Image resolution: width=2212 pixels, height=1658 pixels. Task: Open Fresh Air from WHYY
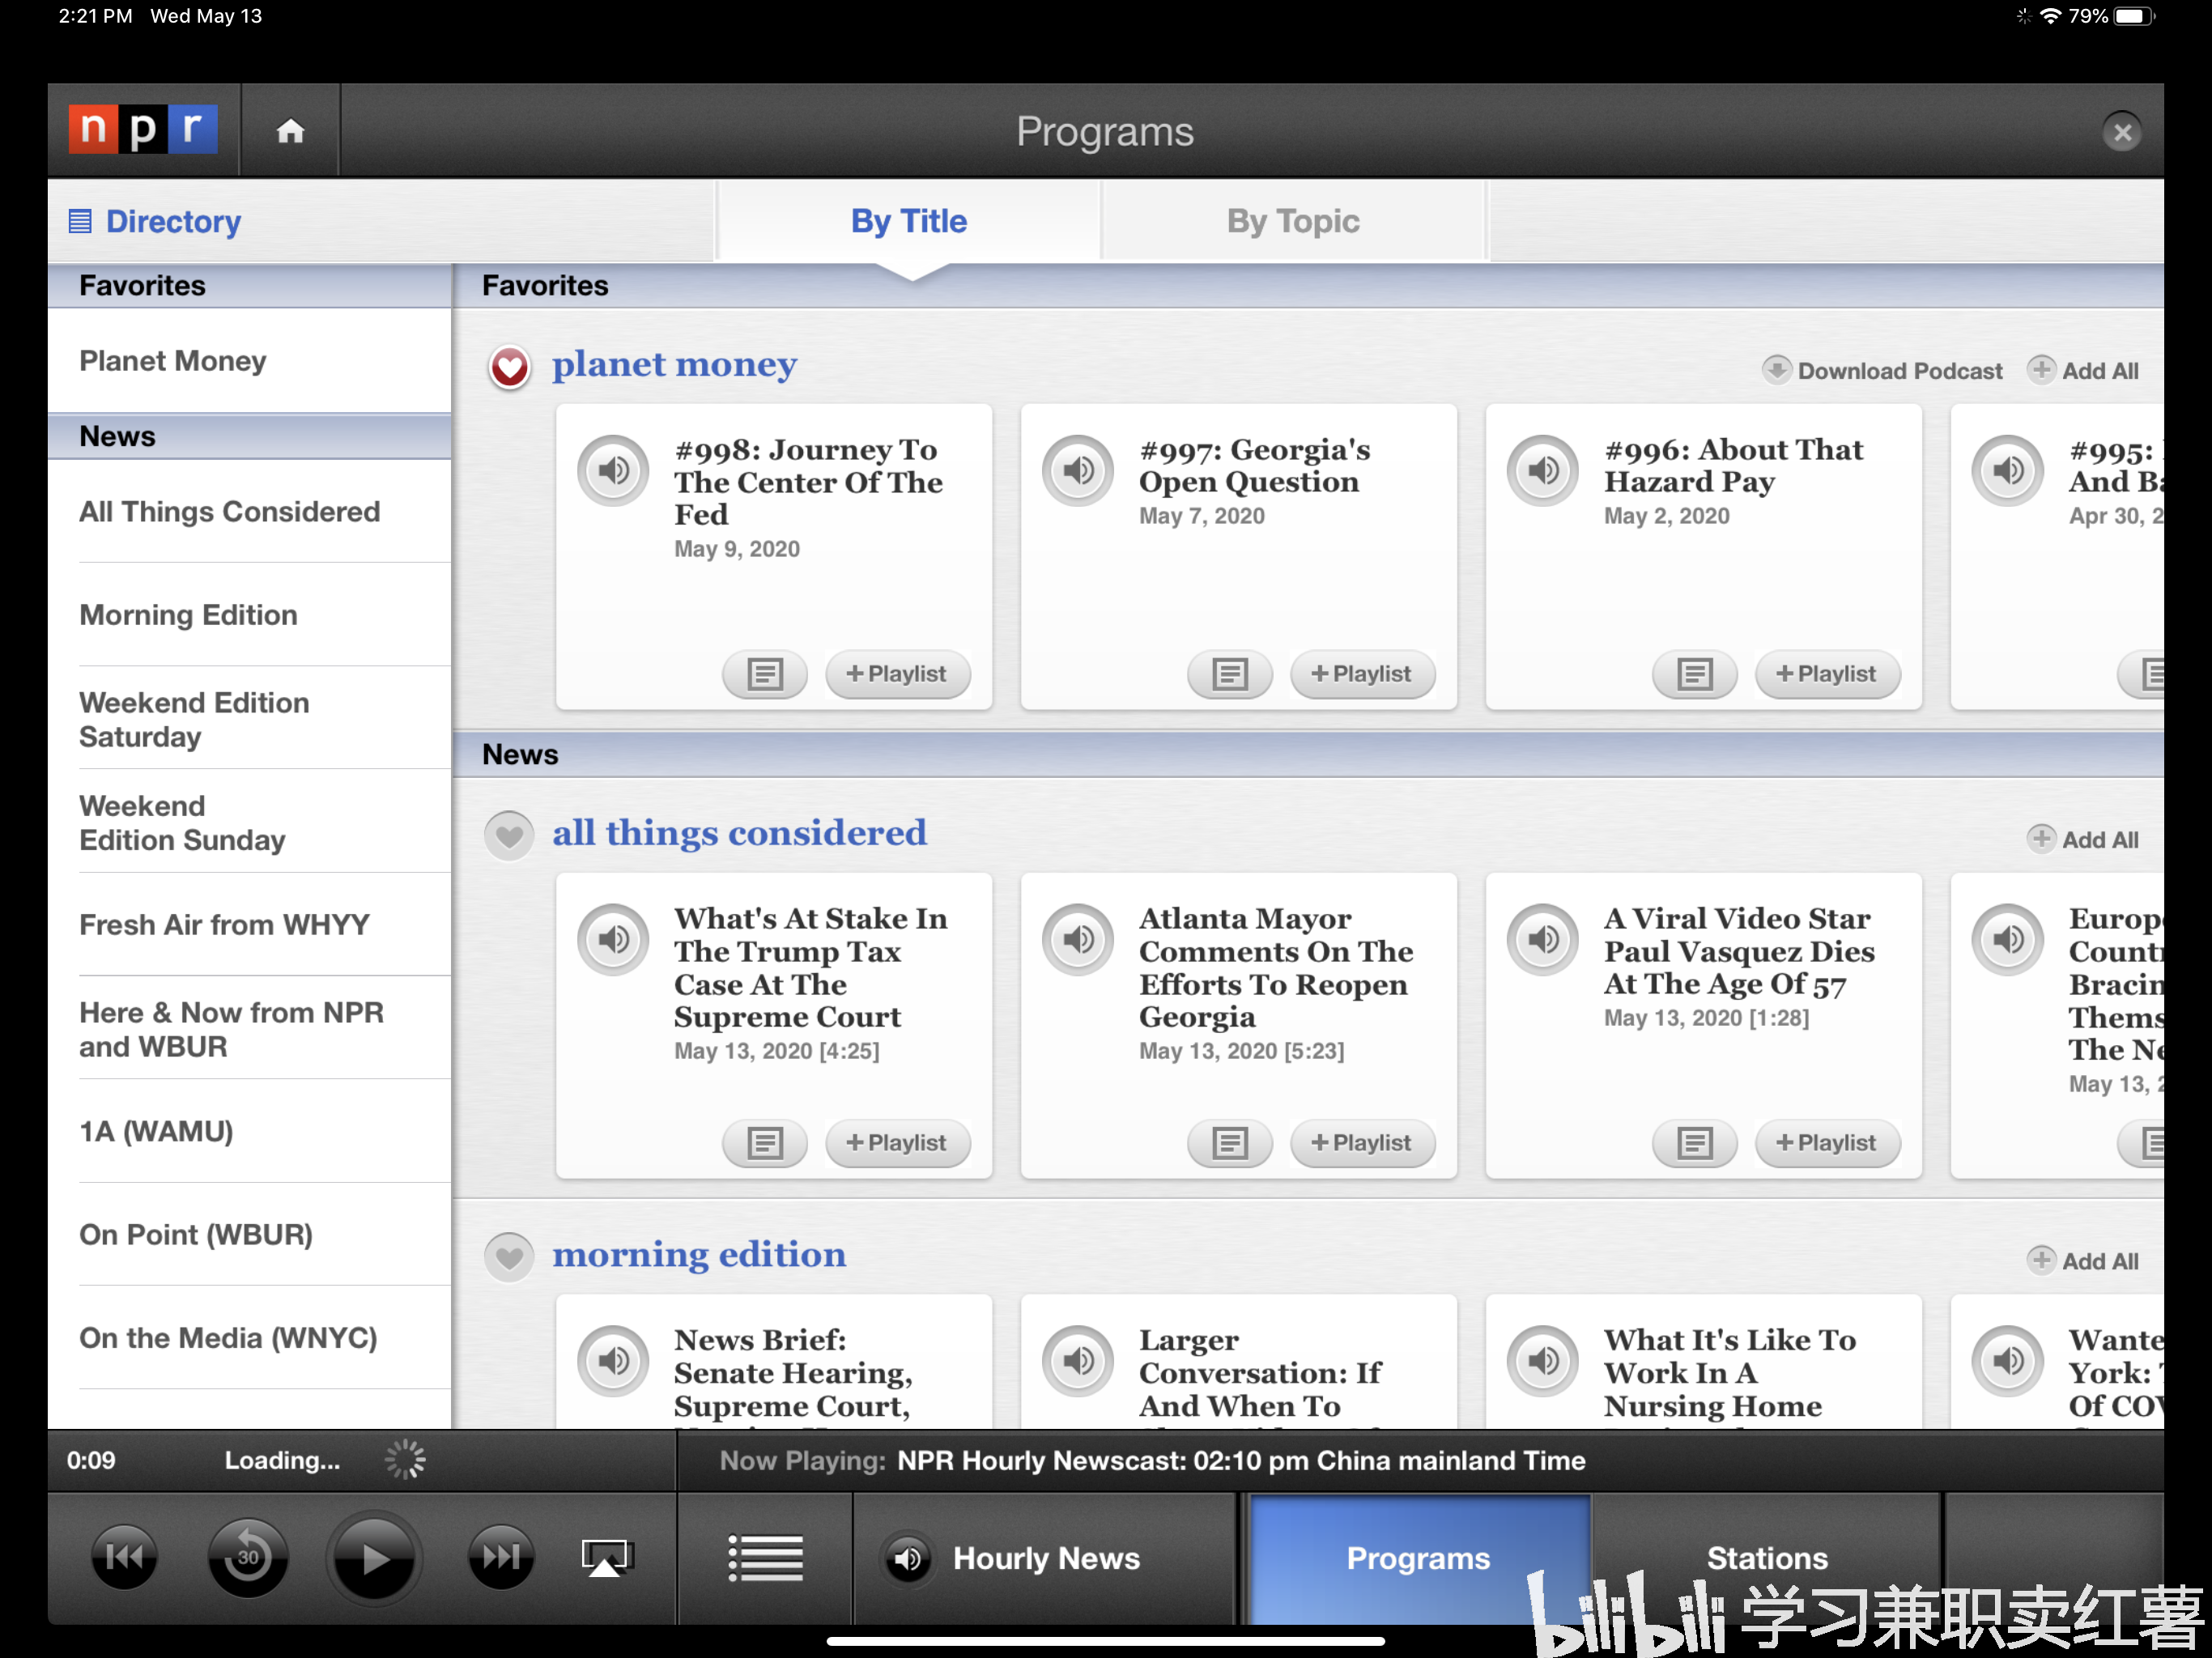(249, 925)
